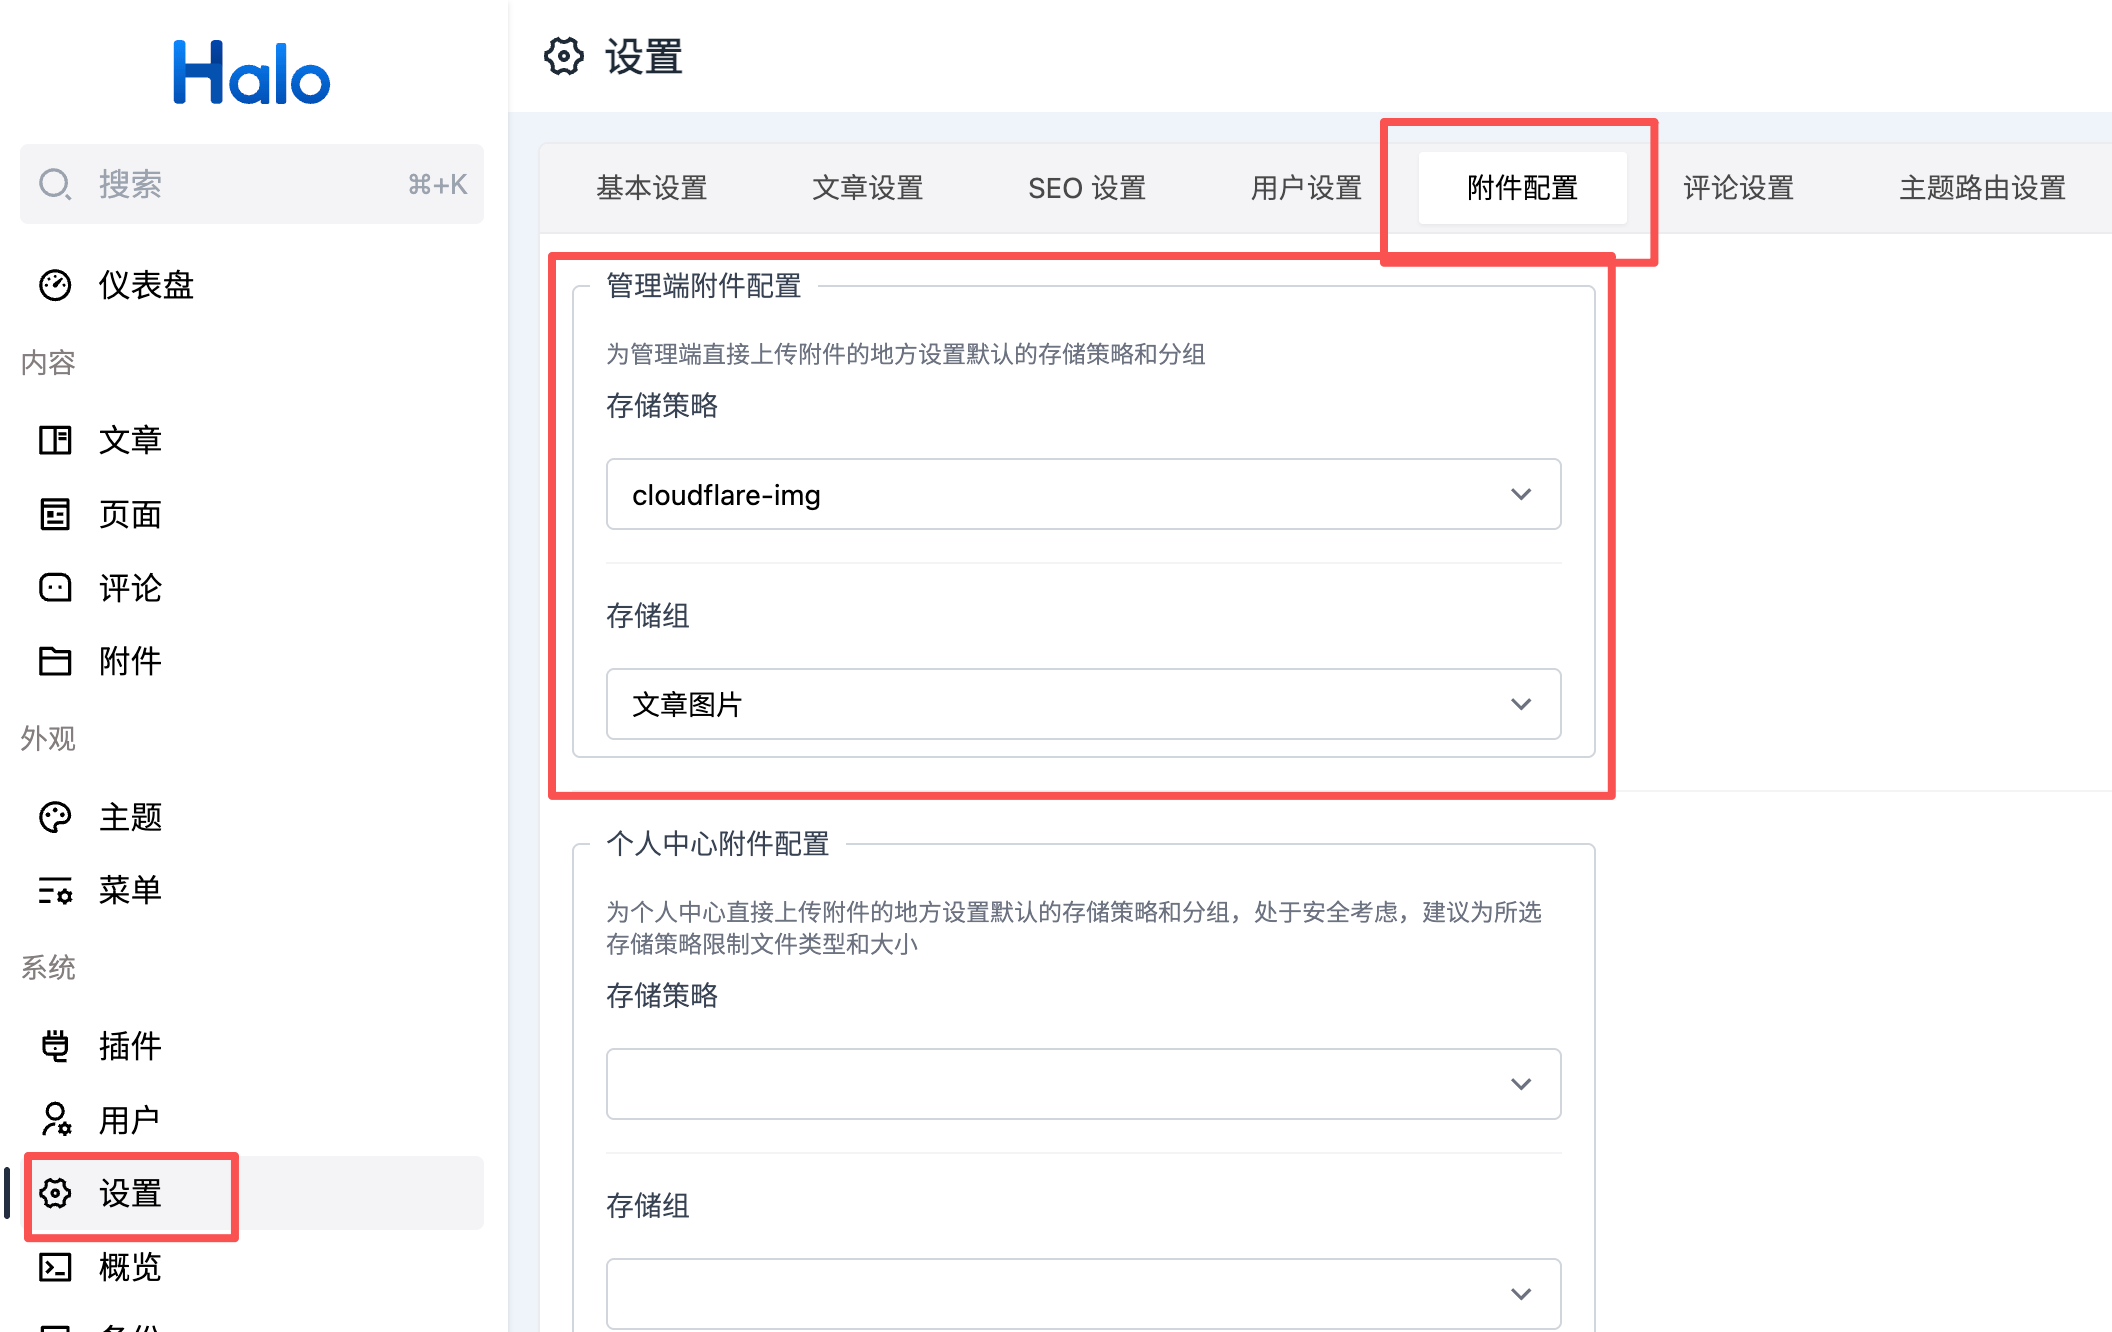Open the Plugins plug icon

pyautogui.click(x=55, y=1046)
